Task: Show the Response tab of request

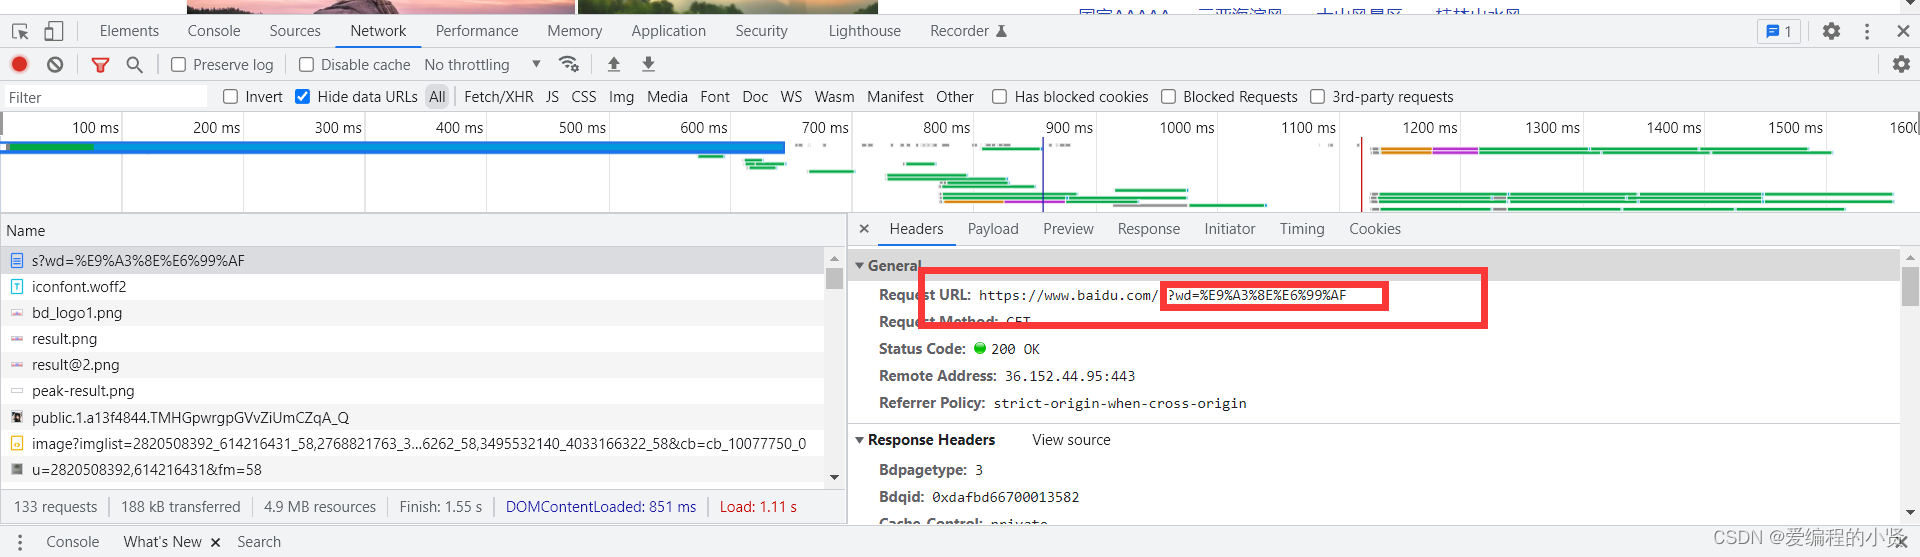Action: (1149, 229)
